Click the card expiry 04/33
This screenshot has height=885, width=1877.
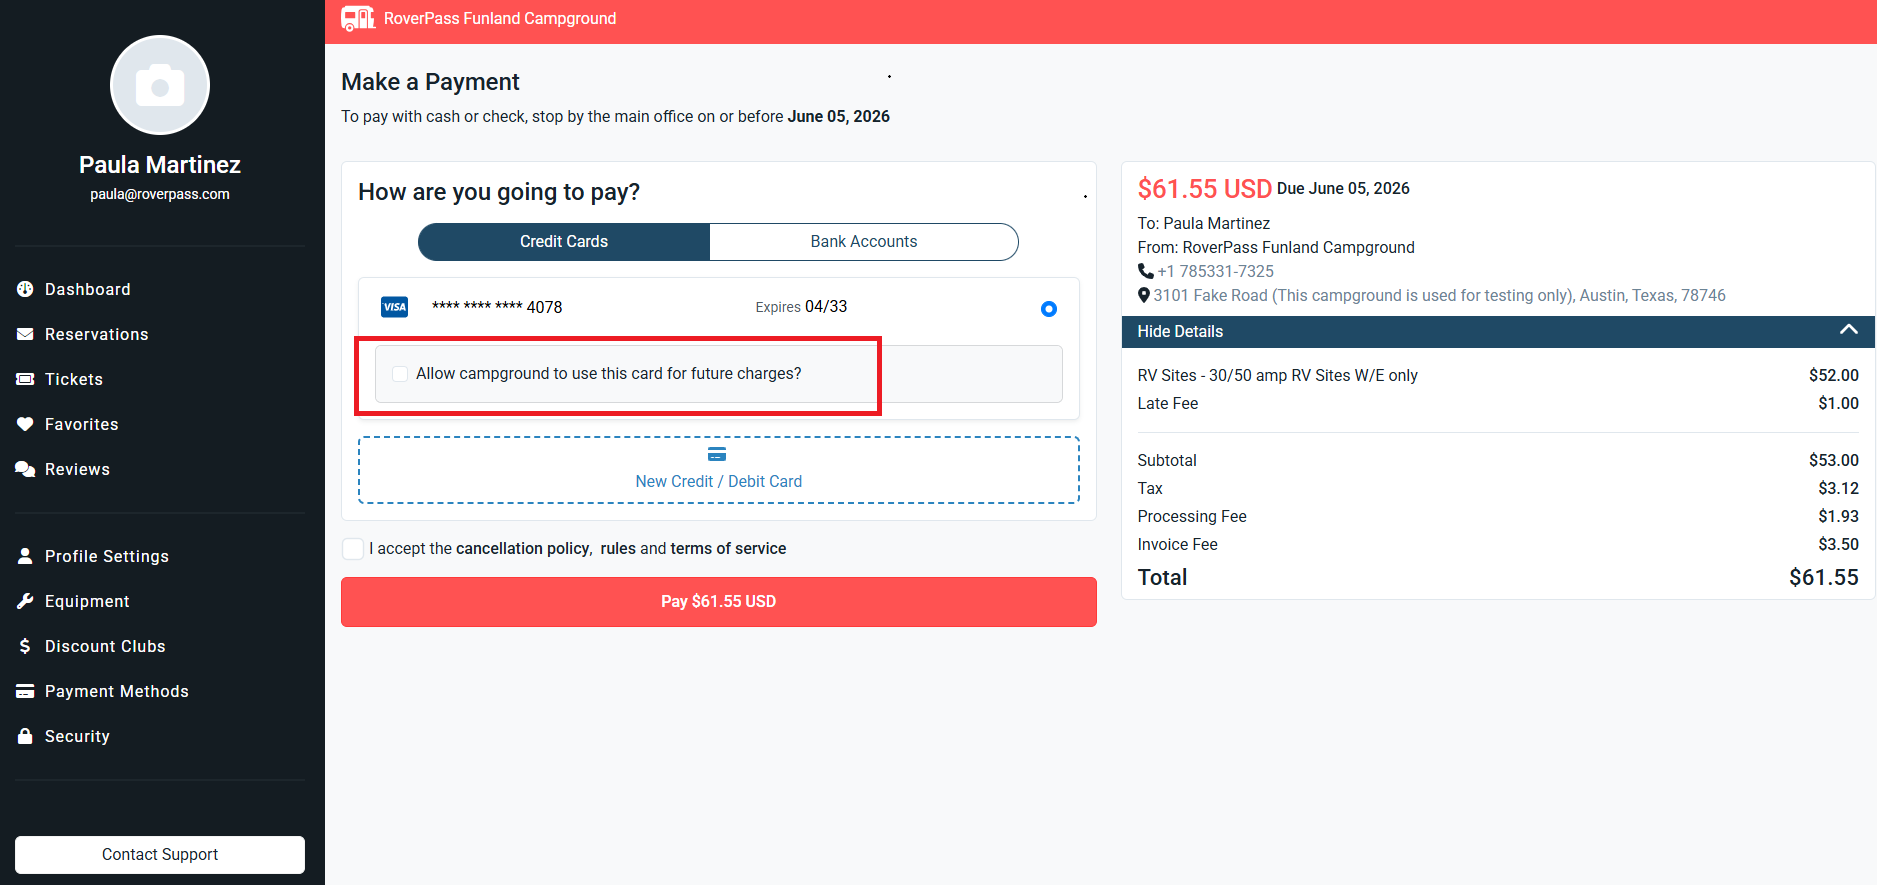point(826,307)
